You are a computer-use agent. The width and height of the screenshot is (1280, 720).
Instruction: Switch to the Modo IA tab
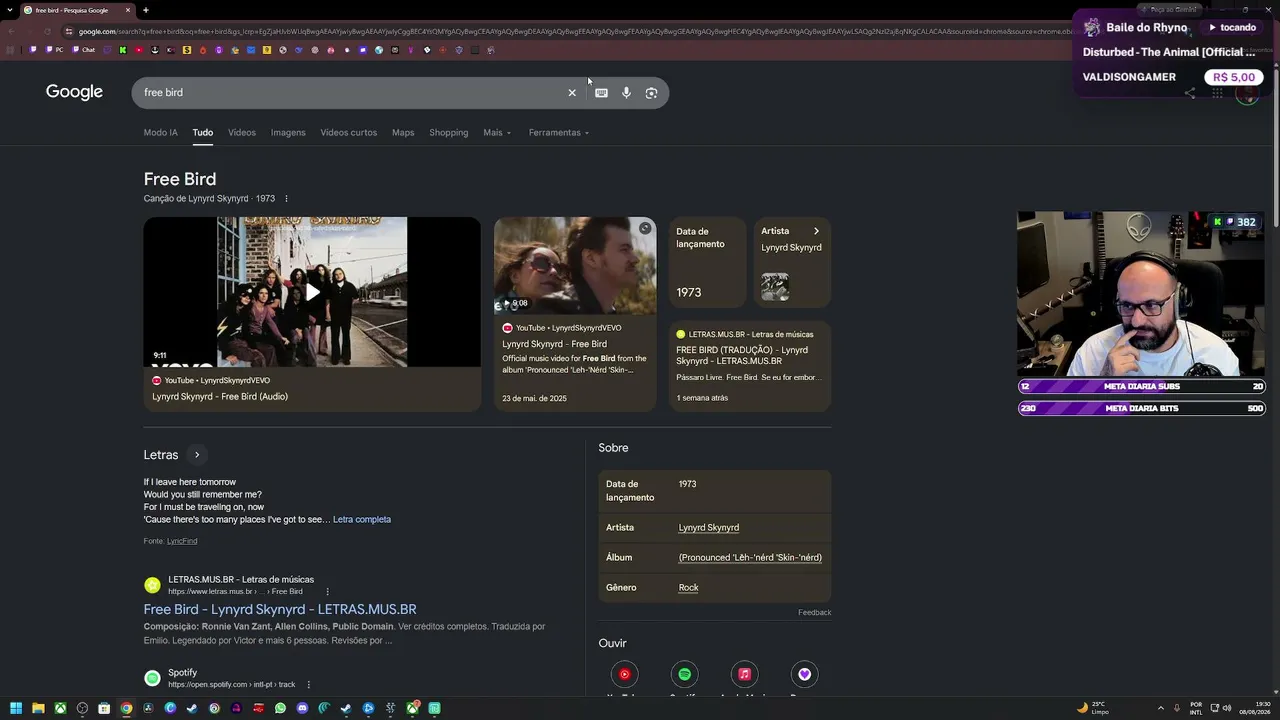(x=160, y=133)
